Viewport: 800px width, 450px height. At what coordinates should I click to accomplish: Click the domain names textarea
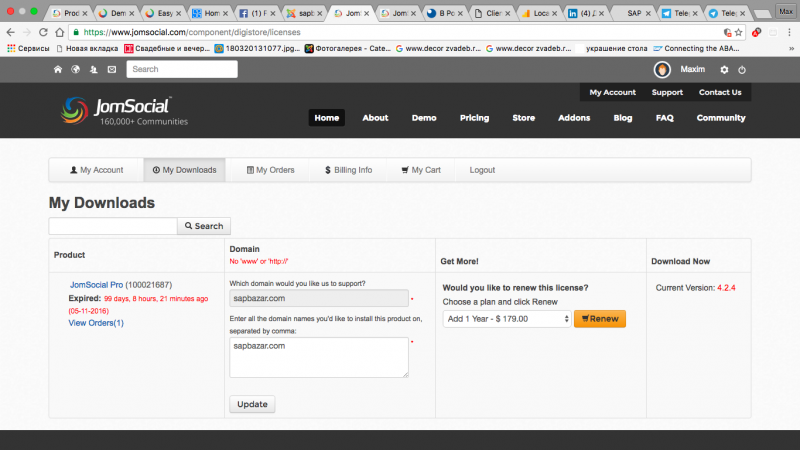click(319, 357)
